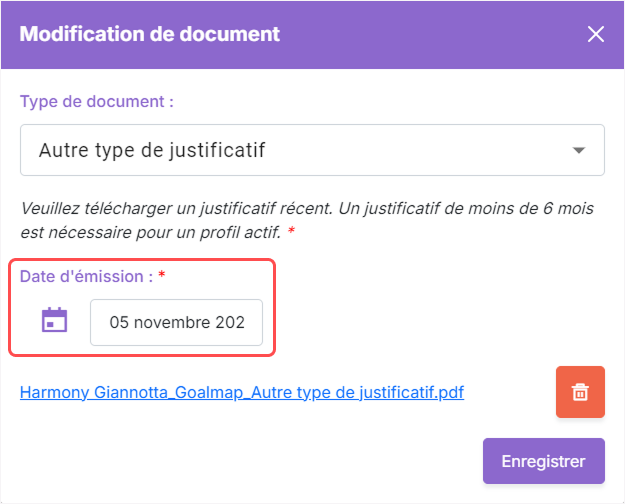This screenshot has width=625, height=504.
Task: Click the dropdown caret arrow of document type
Action: click(579, 150)
